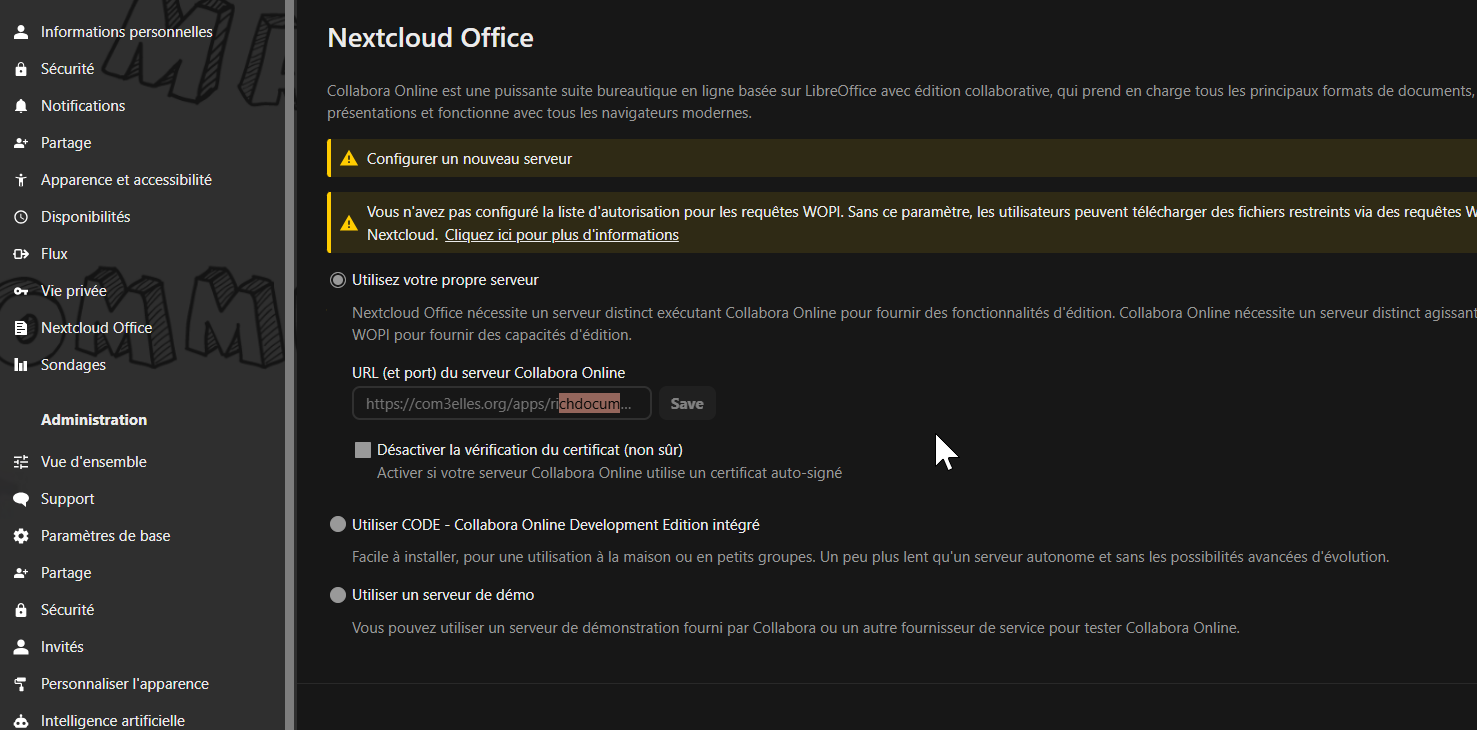Viewport: 1477px width, 730px height.
Task: Click the paint roller icon for Personnaliser l'apparence
Action: pyautogui.click(x=21, y=684)
